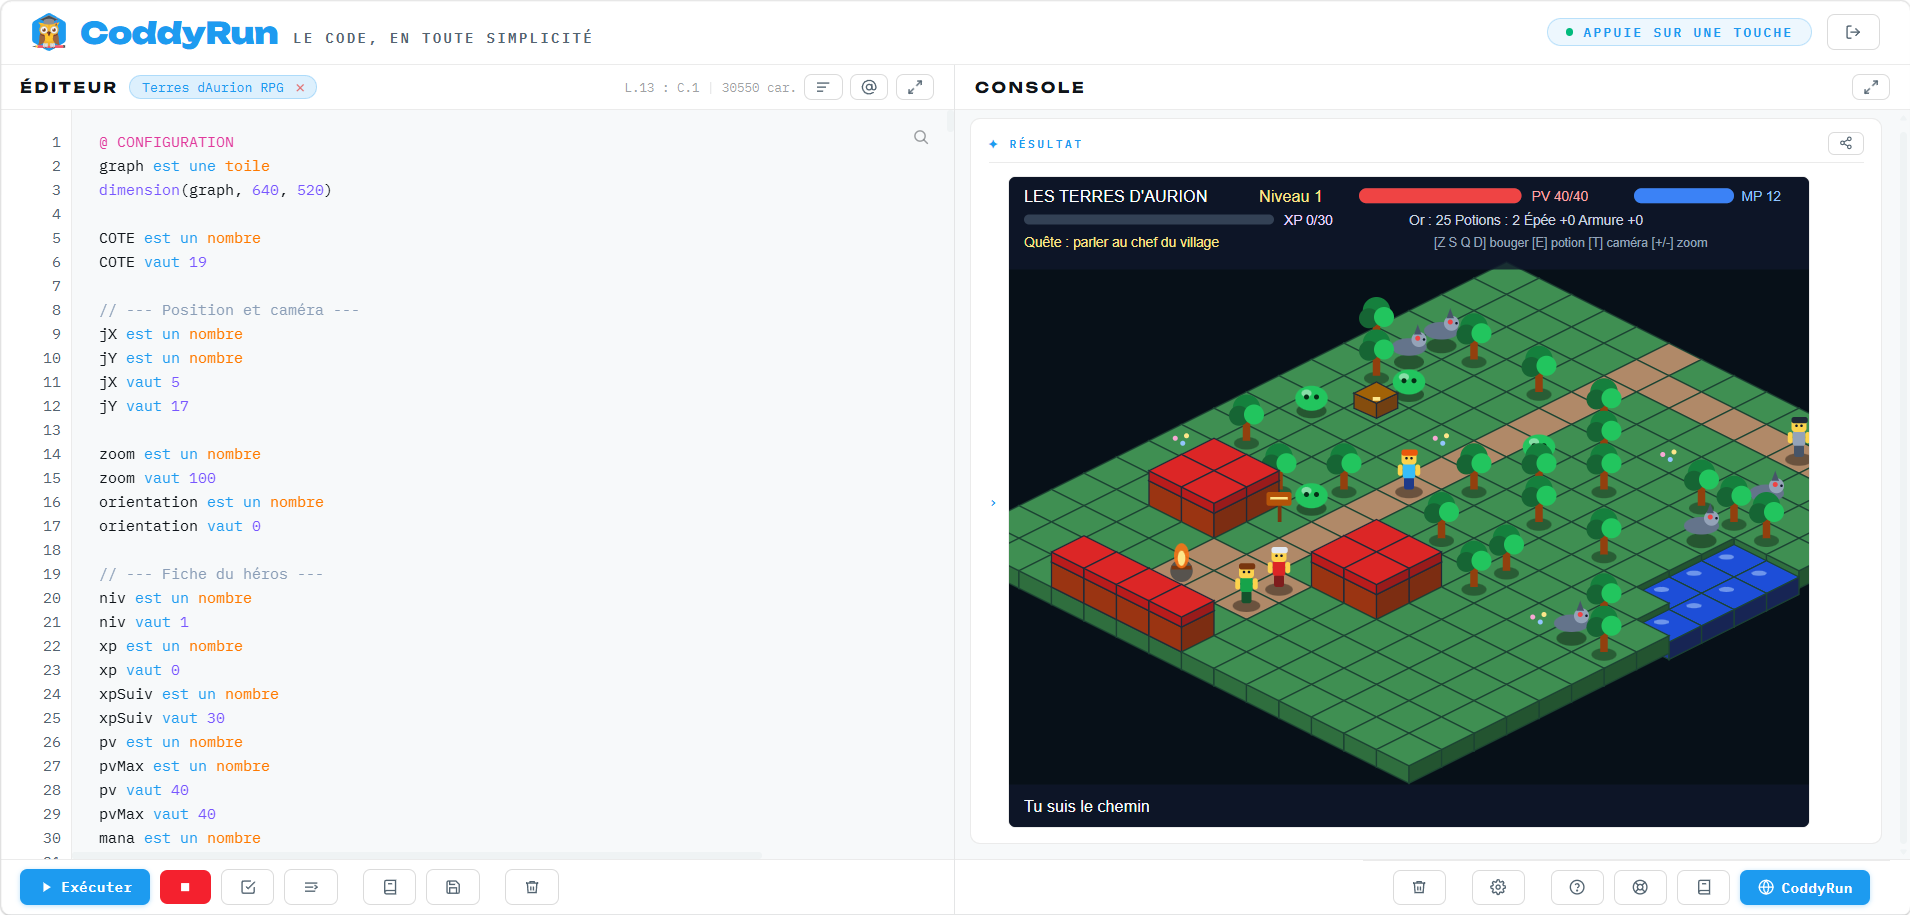Open the help question mark icon
Viewport: 1910px width, 915px height.
[x=1577, y=887]
